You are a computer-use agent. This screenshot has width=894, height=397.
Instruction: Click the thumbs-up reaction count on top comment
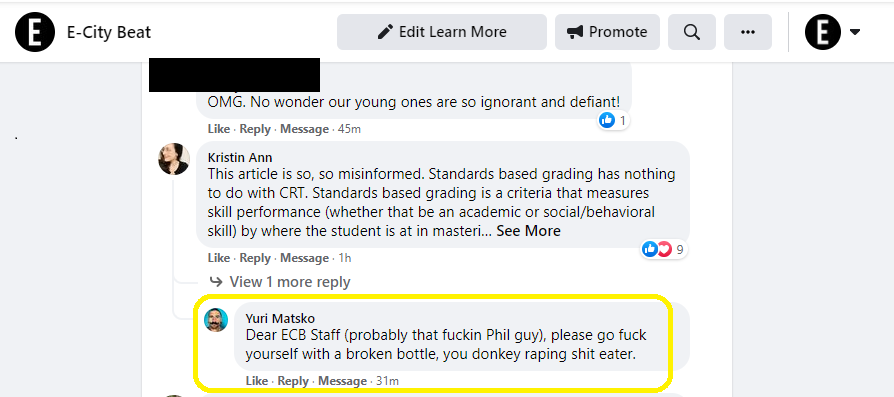point(613,120)
